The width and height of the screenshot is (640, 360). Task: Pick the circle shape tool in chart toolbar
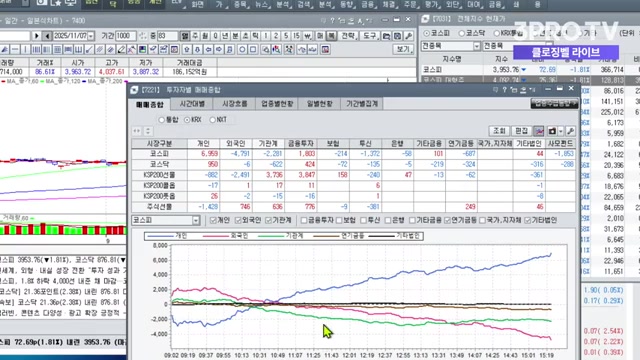click(242, 50)
